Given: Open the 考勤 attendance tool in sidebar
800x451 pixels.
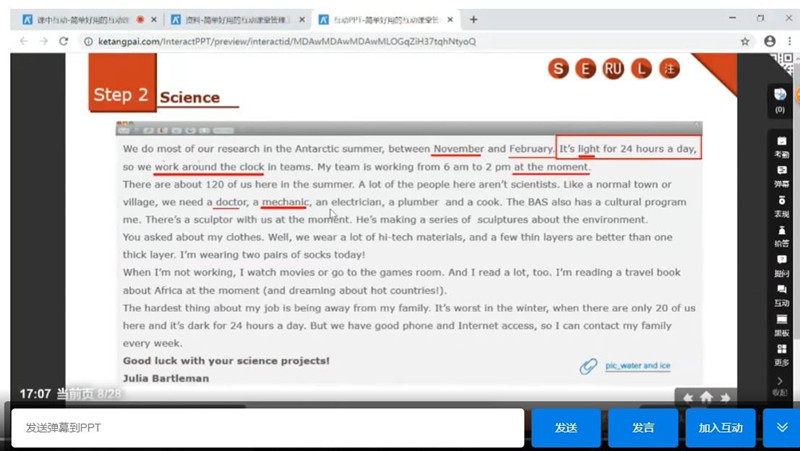Looking at the screenshot, I should (x=780, y=144).
